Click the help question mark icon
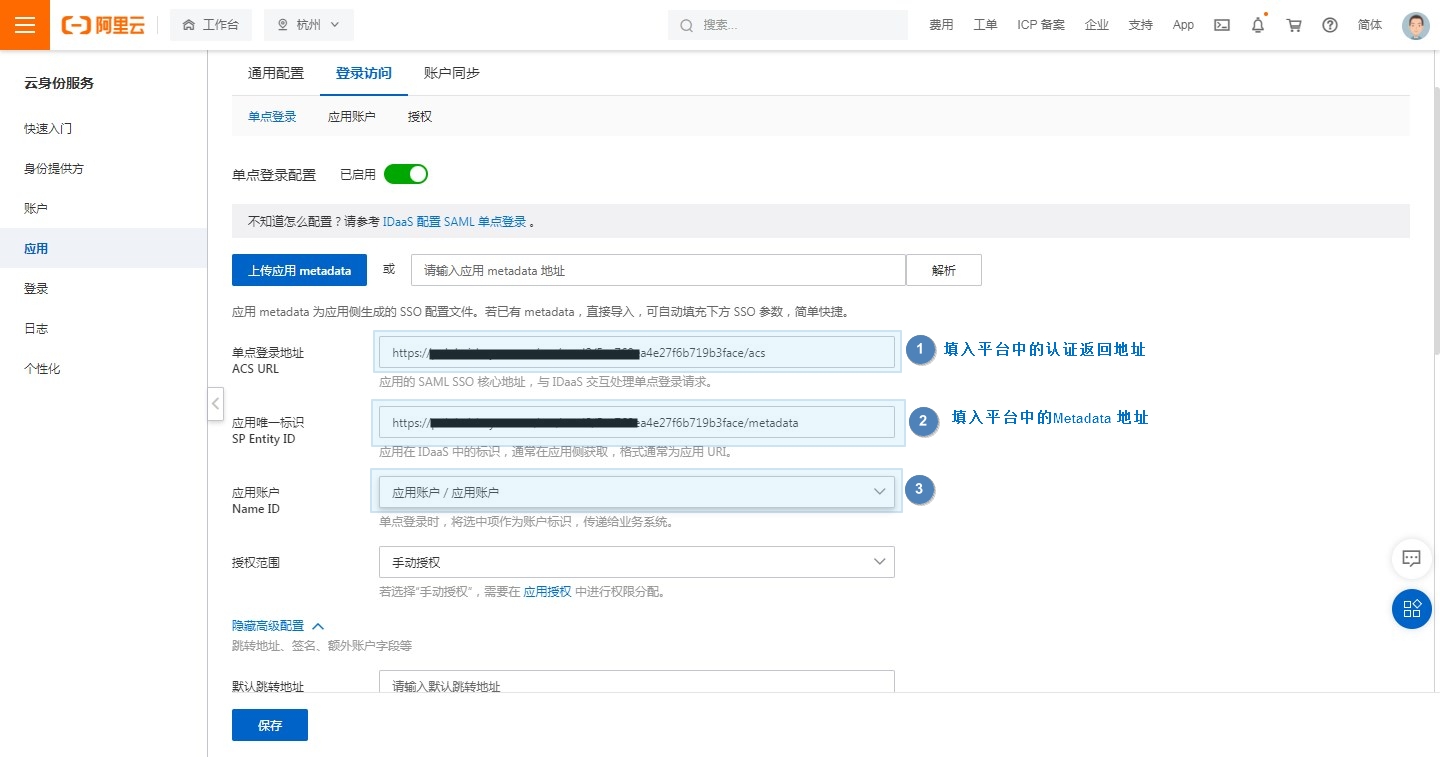 (x=1330, y=25)
